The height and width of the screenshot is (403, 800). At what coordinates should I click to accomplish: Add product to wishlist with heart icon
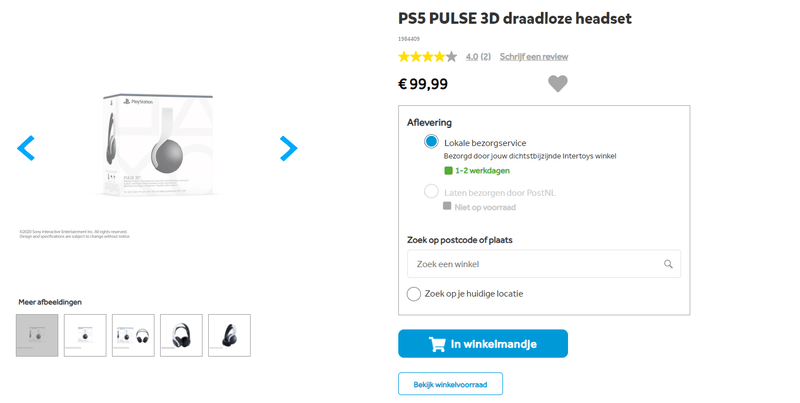click(558, 84)
